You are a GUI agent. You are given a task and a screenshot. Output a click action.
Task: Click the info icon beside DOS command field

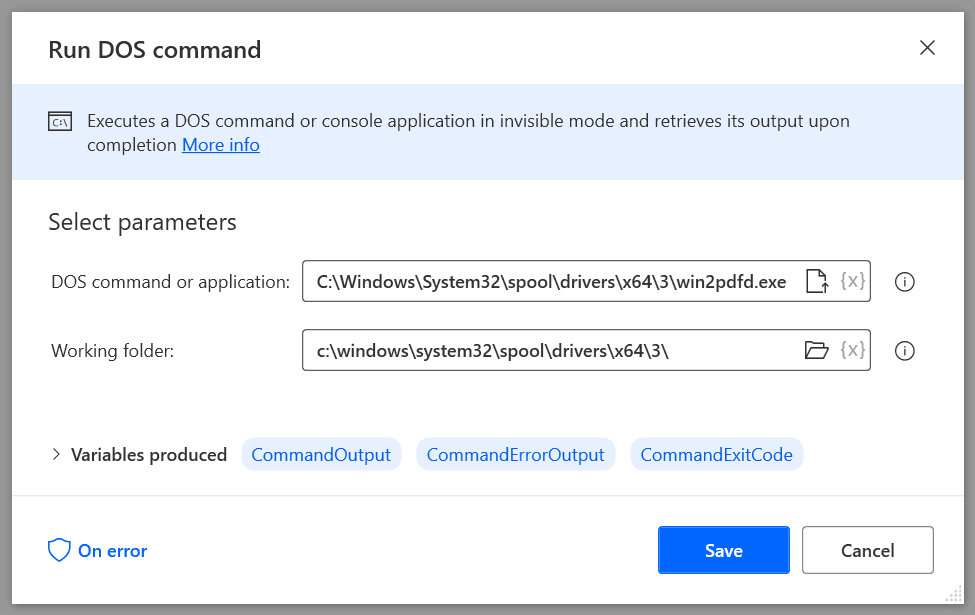tap(905, 281)
